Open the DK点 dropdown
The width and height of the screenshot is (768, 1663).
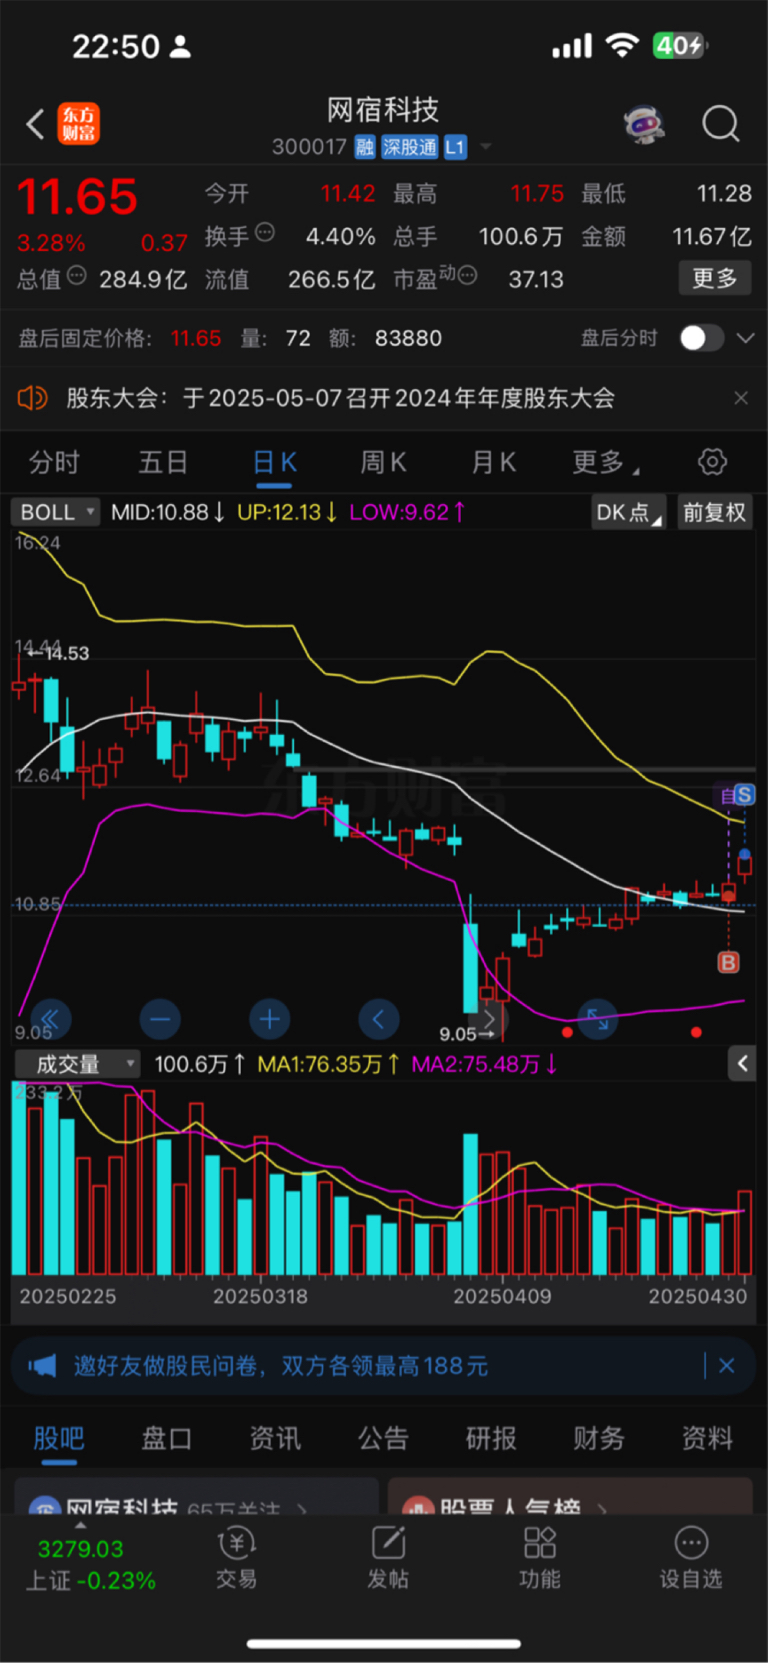pos(628,512)
